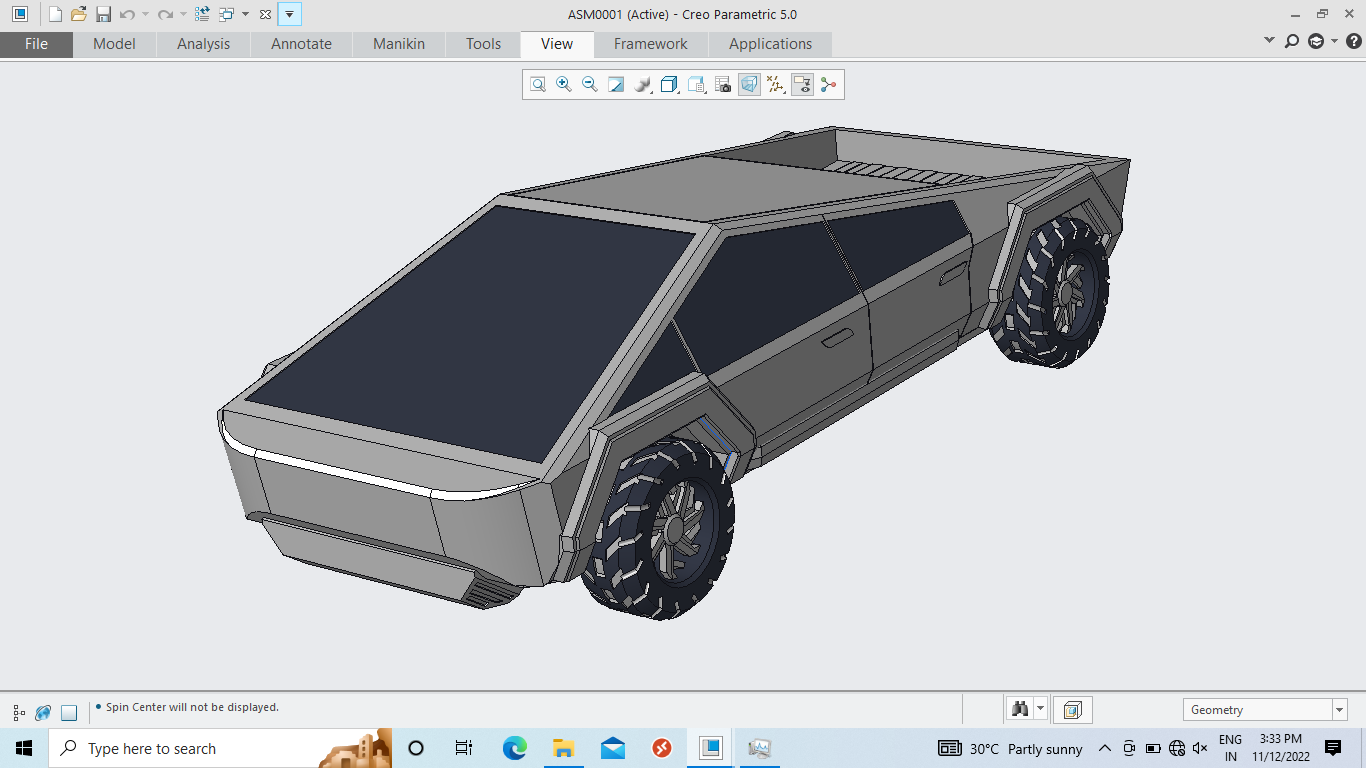Open the Windows Start menu
Screen dimensions: 1366x768
pyautogui.click(x=24, y=748)
